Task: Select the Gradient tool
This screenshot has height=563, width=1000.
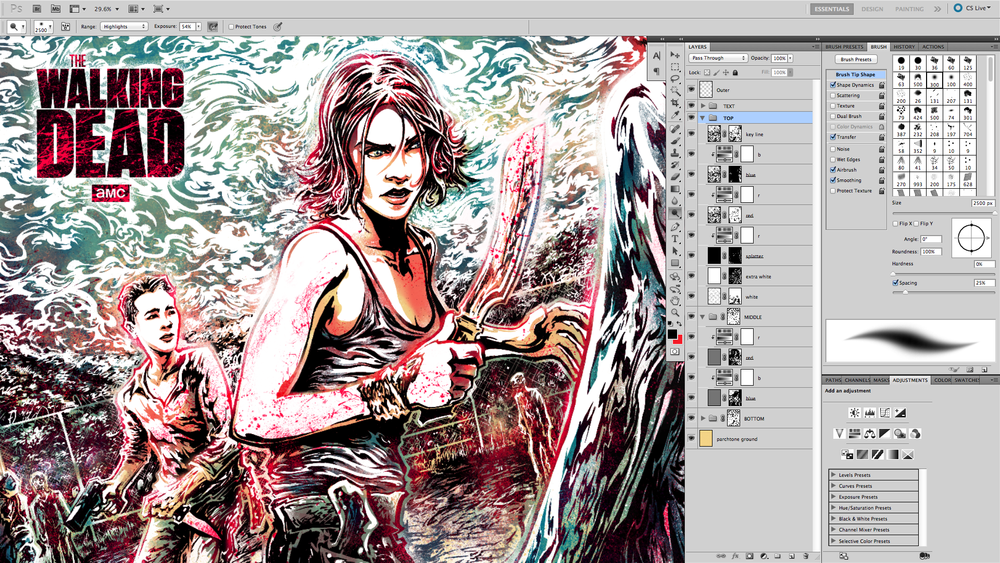Action: point(675,189)
